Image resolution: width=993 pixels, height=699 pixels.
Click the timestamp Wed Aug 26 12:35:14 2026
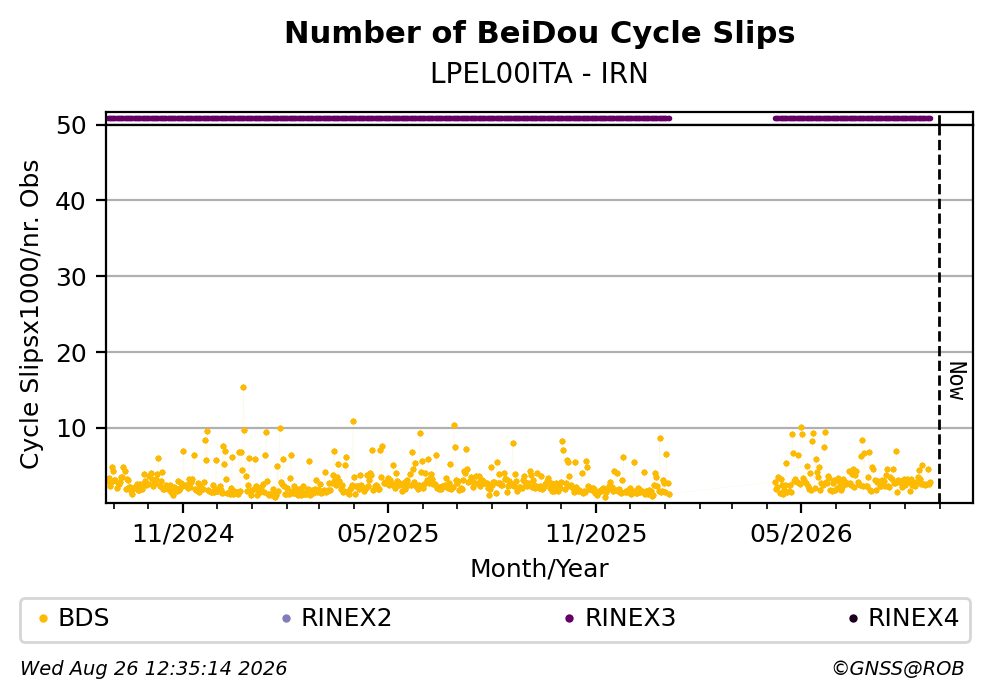coord(153,669)
